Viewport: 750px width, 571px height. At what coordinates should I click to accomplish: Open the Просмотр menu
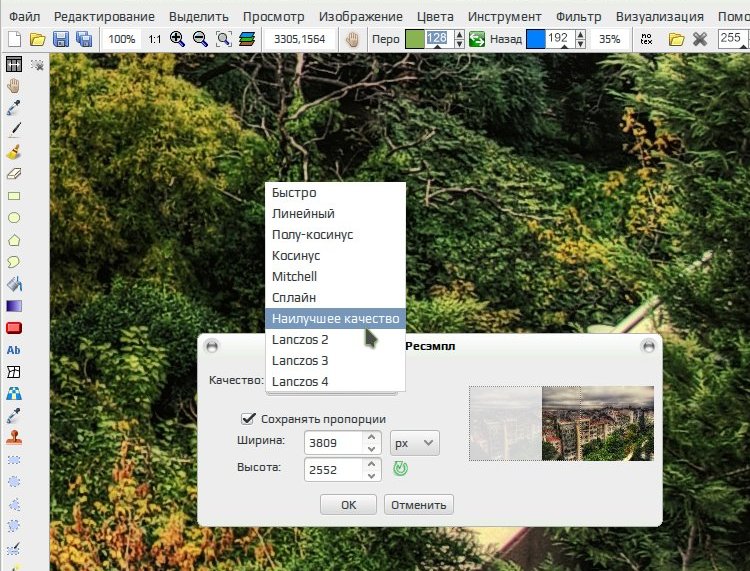pos(274,16)
